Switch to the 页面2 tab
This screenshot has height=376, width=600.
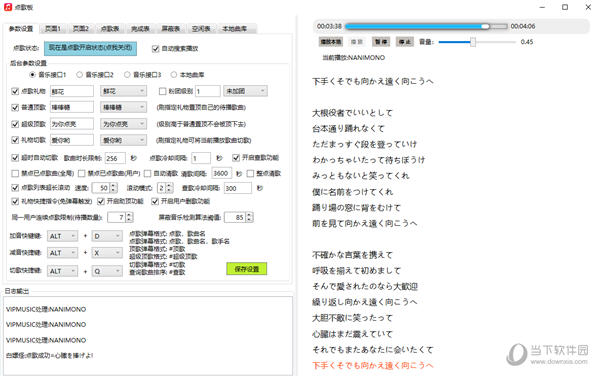(81, 29)
